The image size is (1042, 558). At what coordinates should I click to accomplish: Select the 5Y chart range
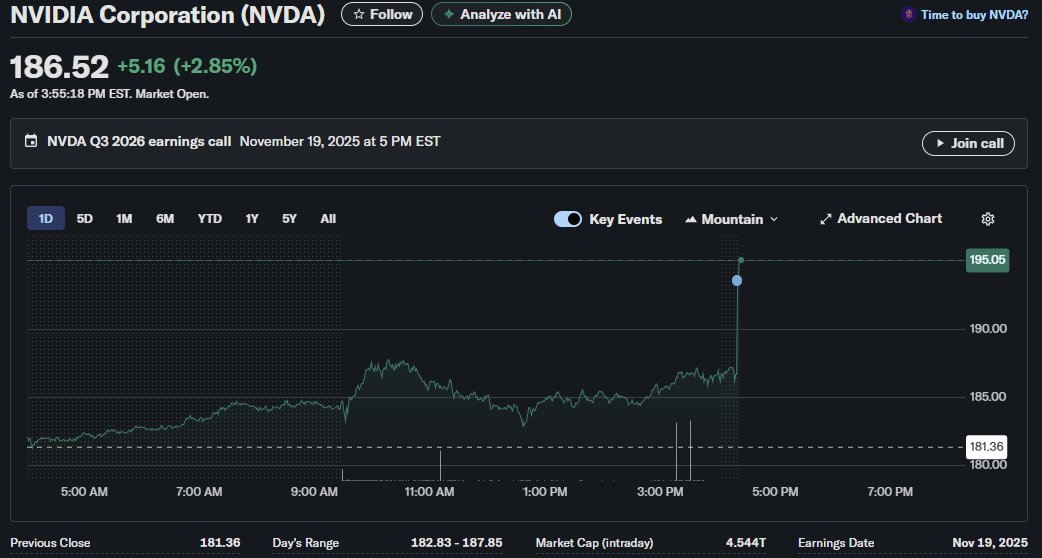(x=289, y=219)
